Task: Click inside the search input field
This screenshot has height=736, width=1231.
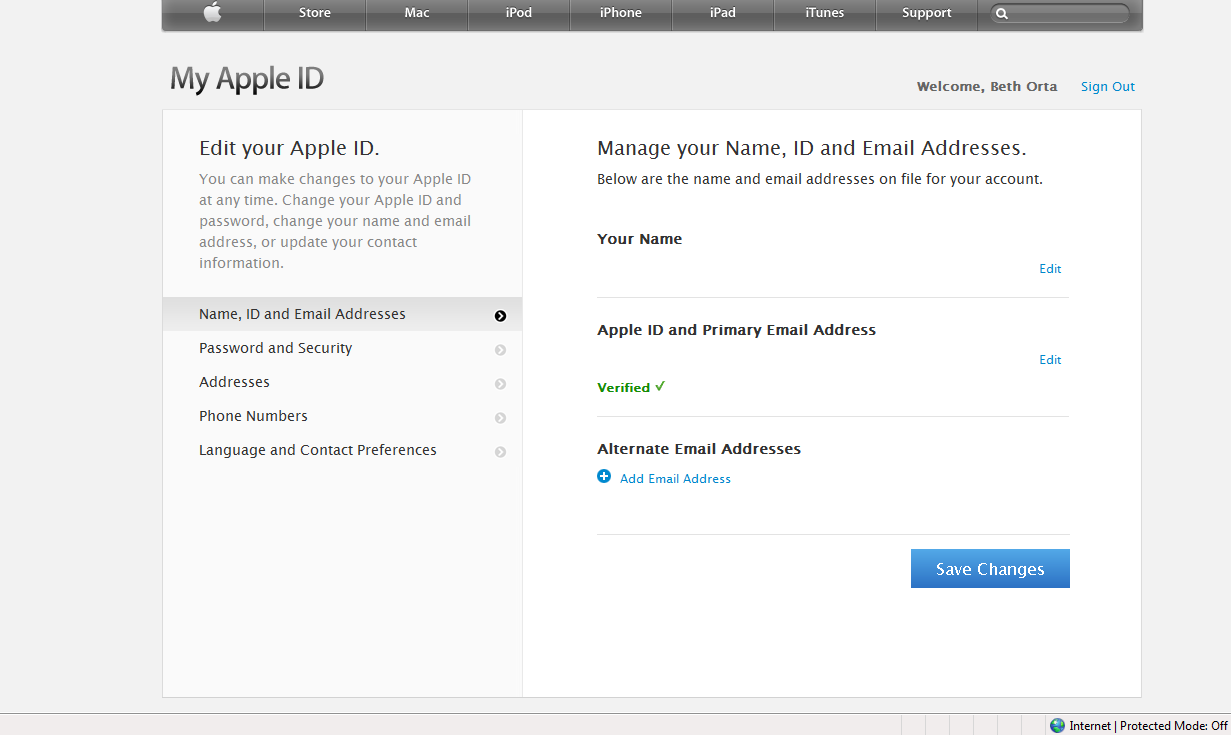Action: pyautogui.click(x=1062, y=13)
